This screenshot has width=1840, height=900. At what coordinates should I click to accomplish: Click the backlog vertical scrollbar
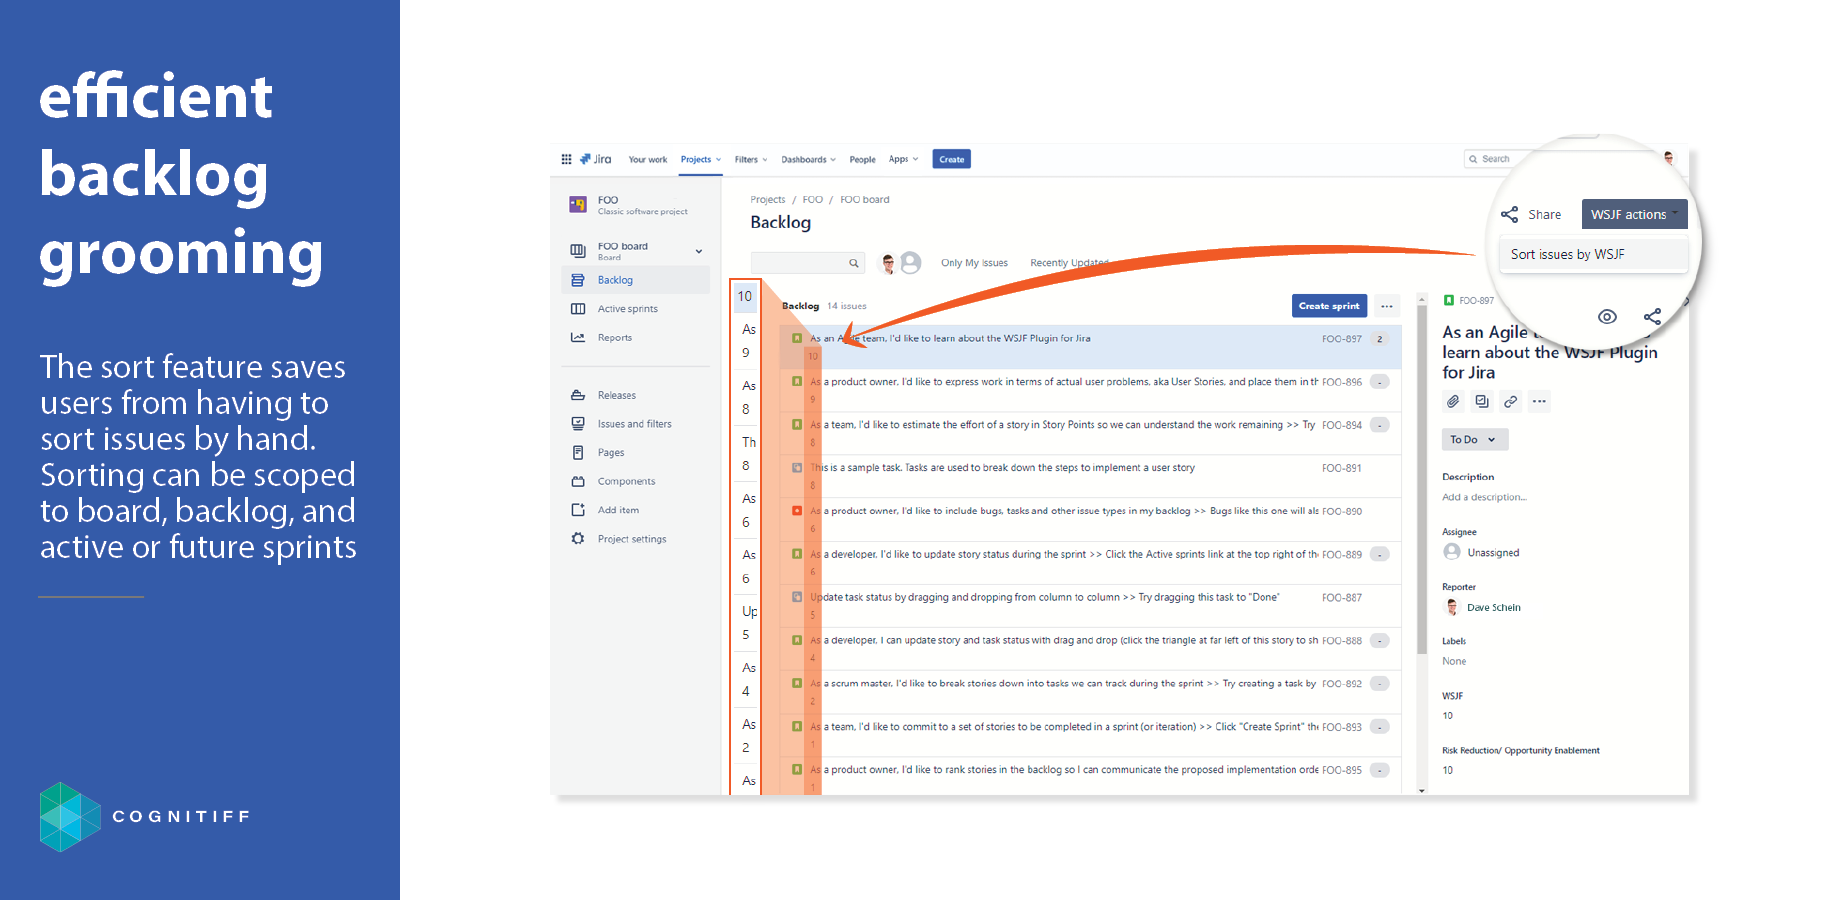[x=1422, y=480]
